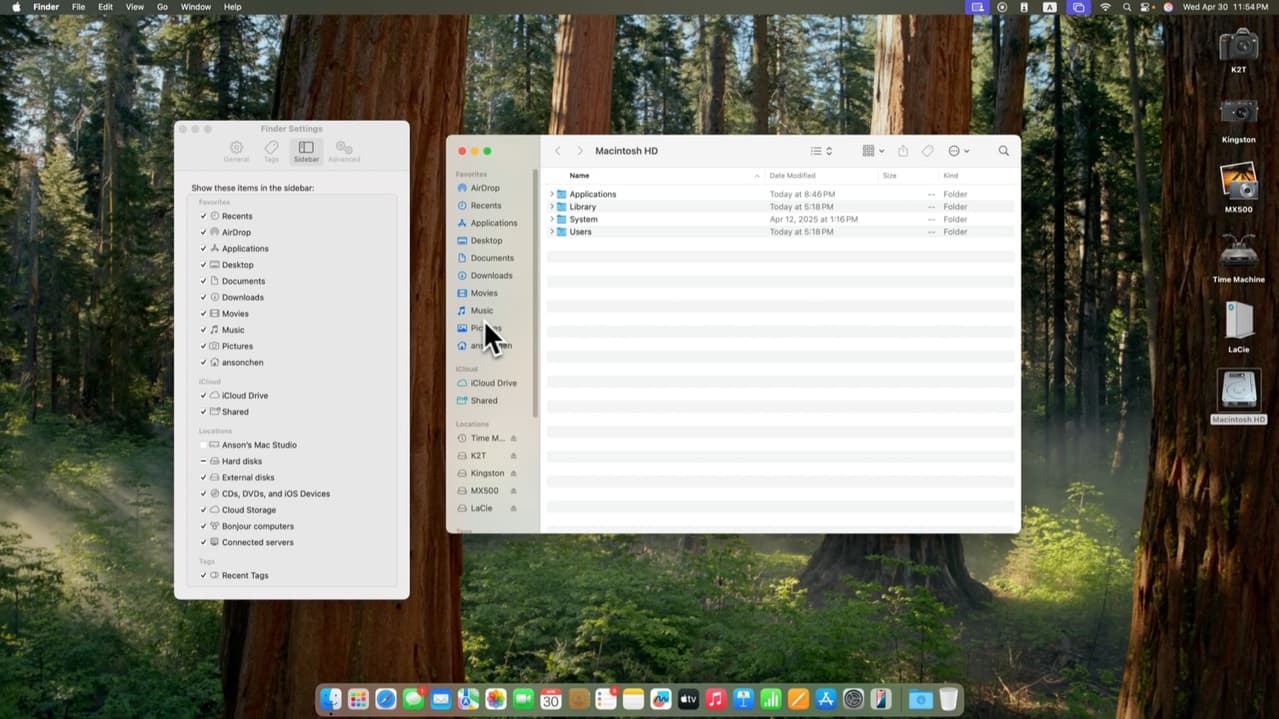
Task: Go back with the toolbar back arrow
Action: (558, 151)
